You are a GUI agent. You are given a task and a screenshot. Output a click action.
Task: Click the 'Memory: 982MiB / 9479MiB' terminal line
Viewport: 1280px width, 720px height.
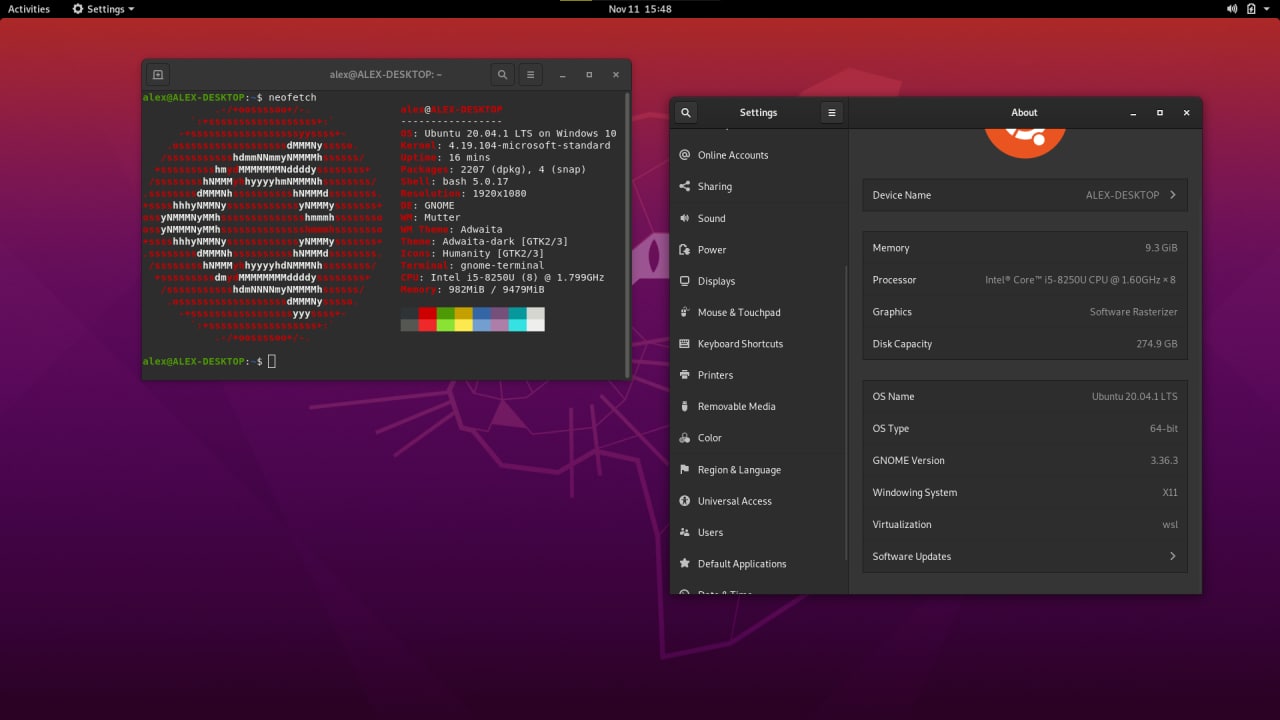(x=472, y=289)
